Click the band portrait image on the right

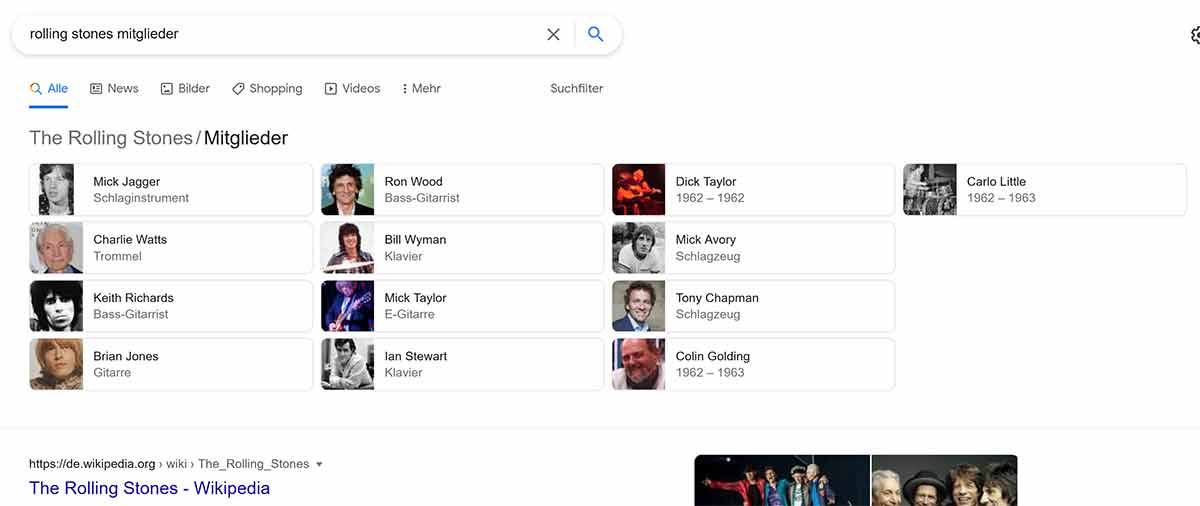pos(945,480)
